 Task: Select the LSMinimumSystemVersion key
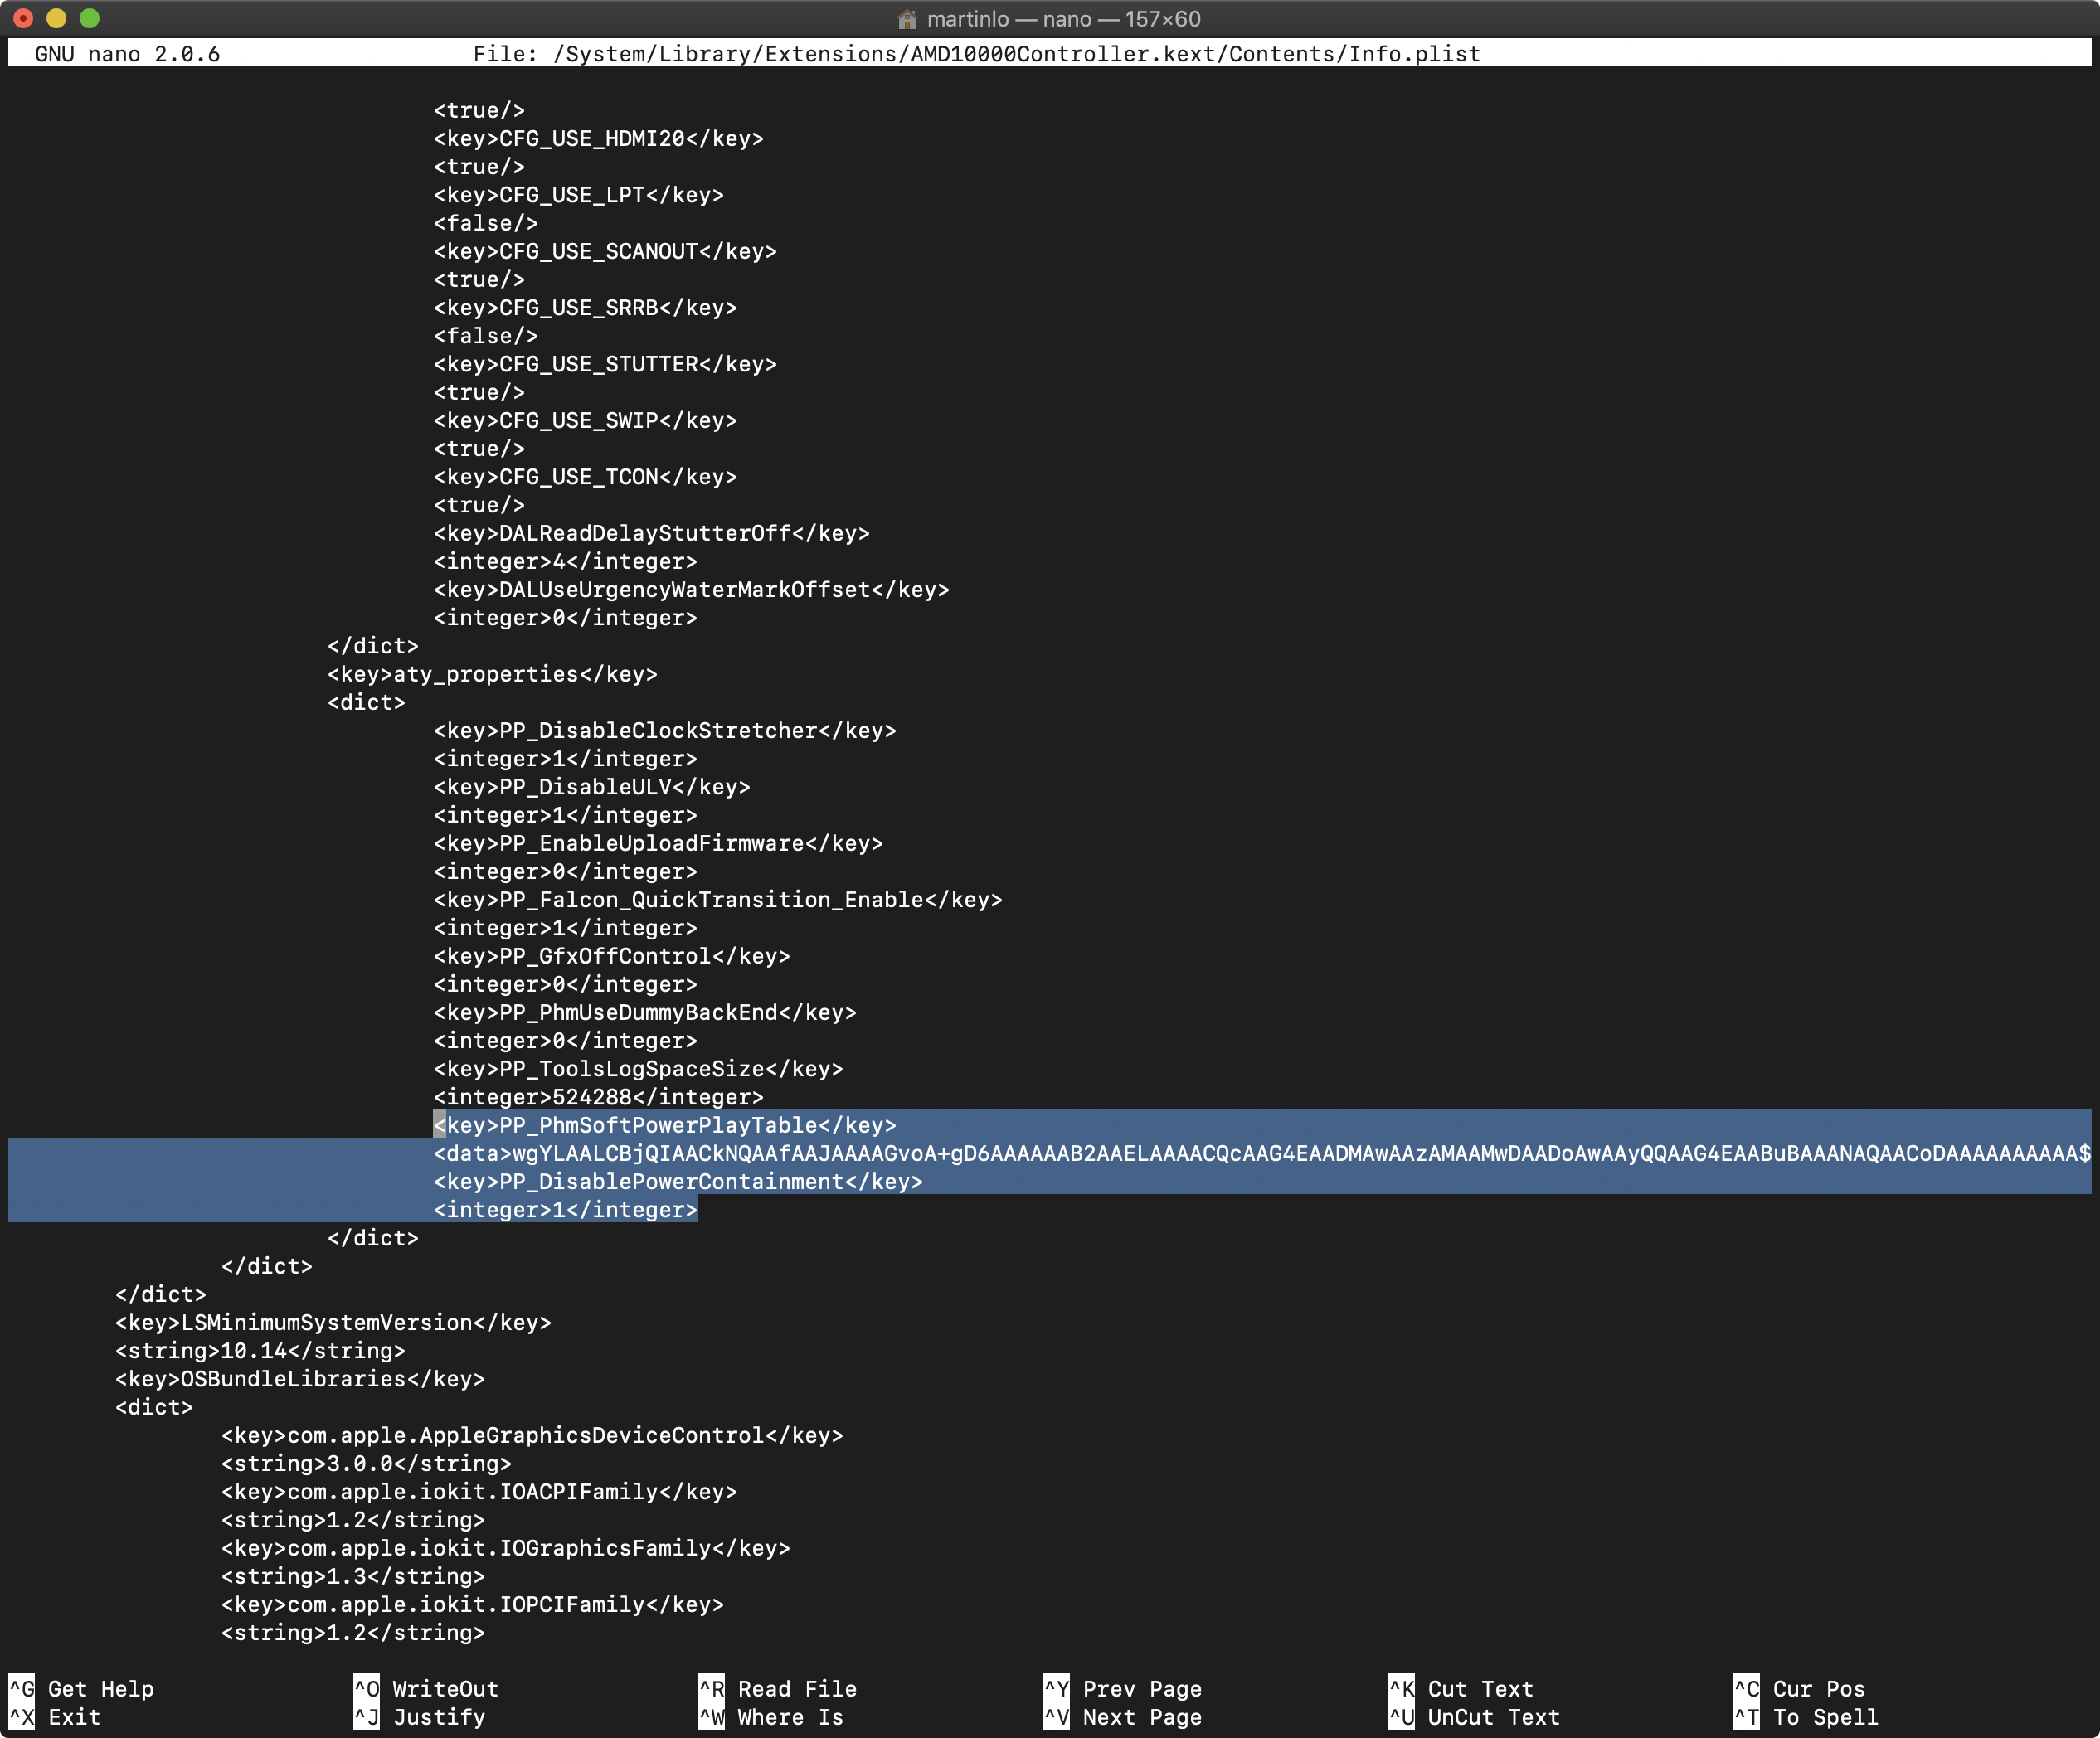point(326,1322)
